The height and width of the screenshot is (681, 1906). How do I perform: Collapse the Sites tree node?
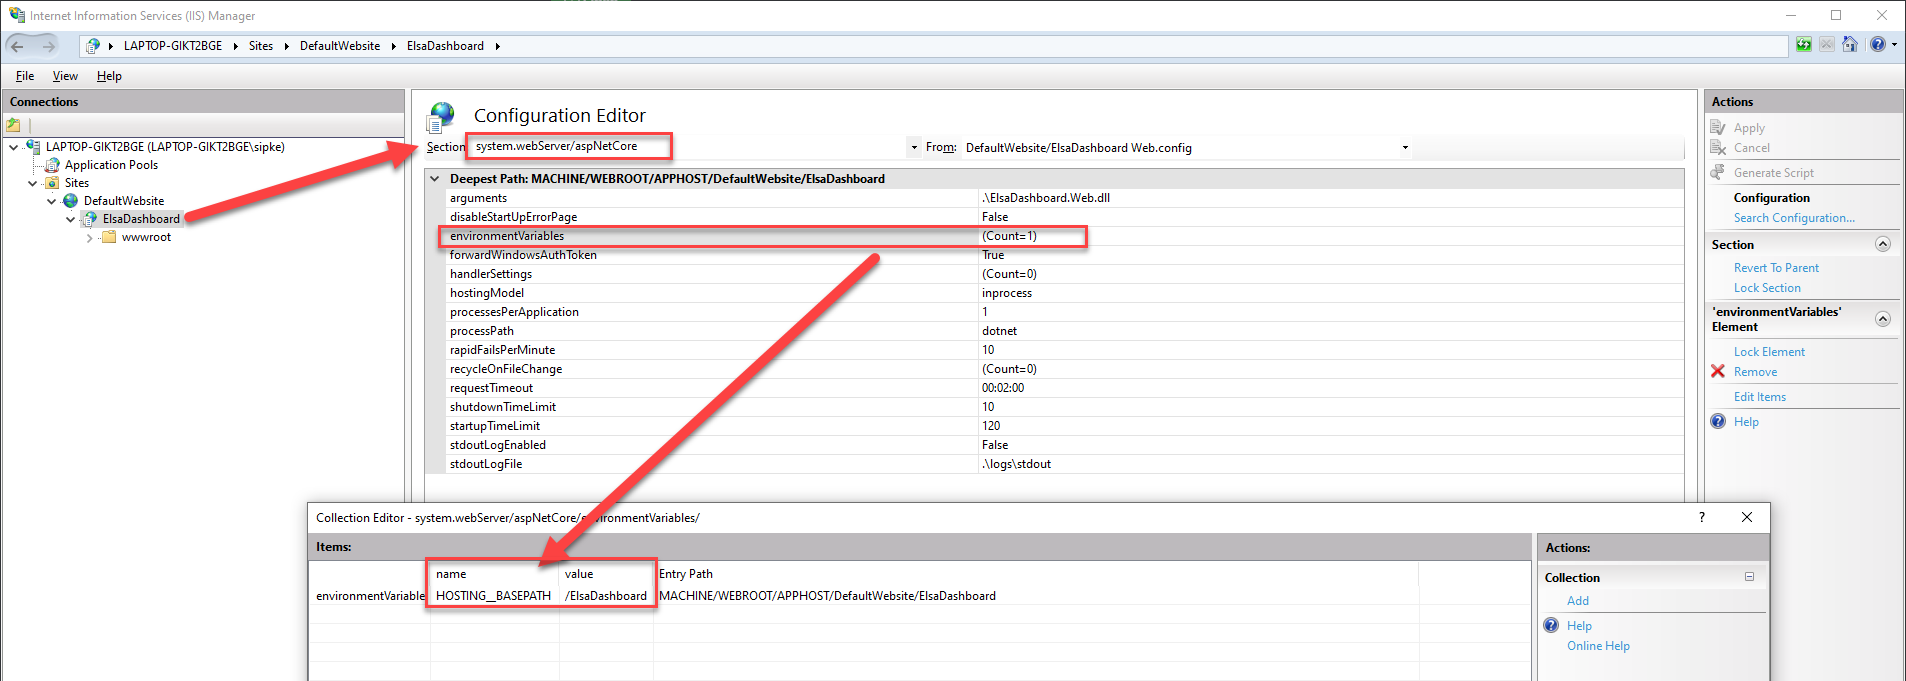(x=32, y=183)
